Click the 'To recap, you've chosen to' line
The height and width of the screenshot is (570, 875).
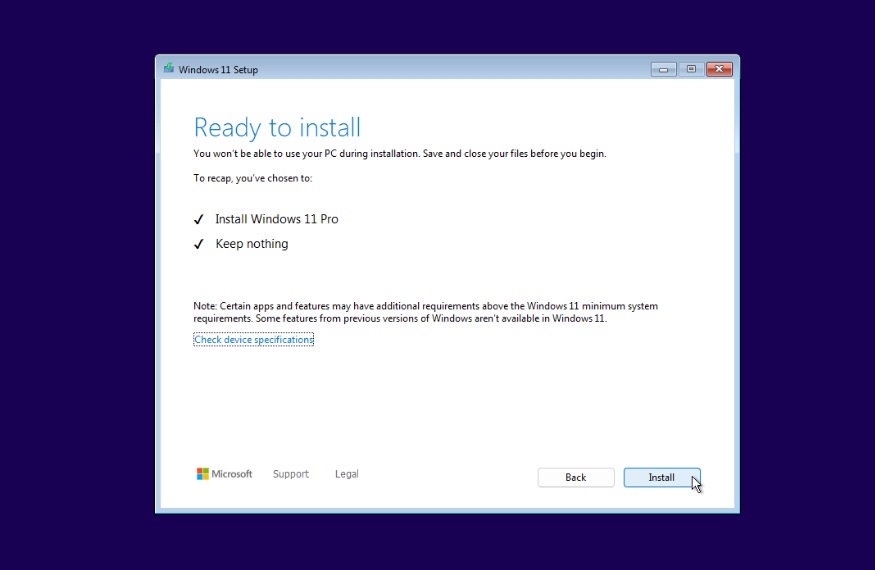(x=253, y=178)
